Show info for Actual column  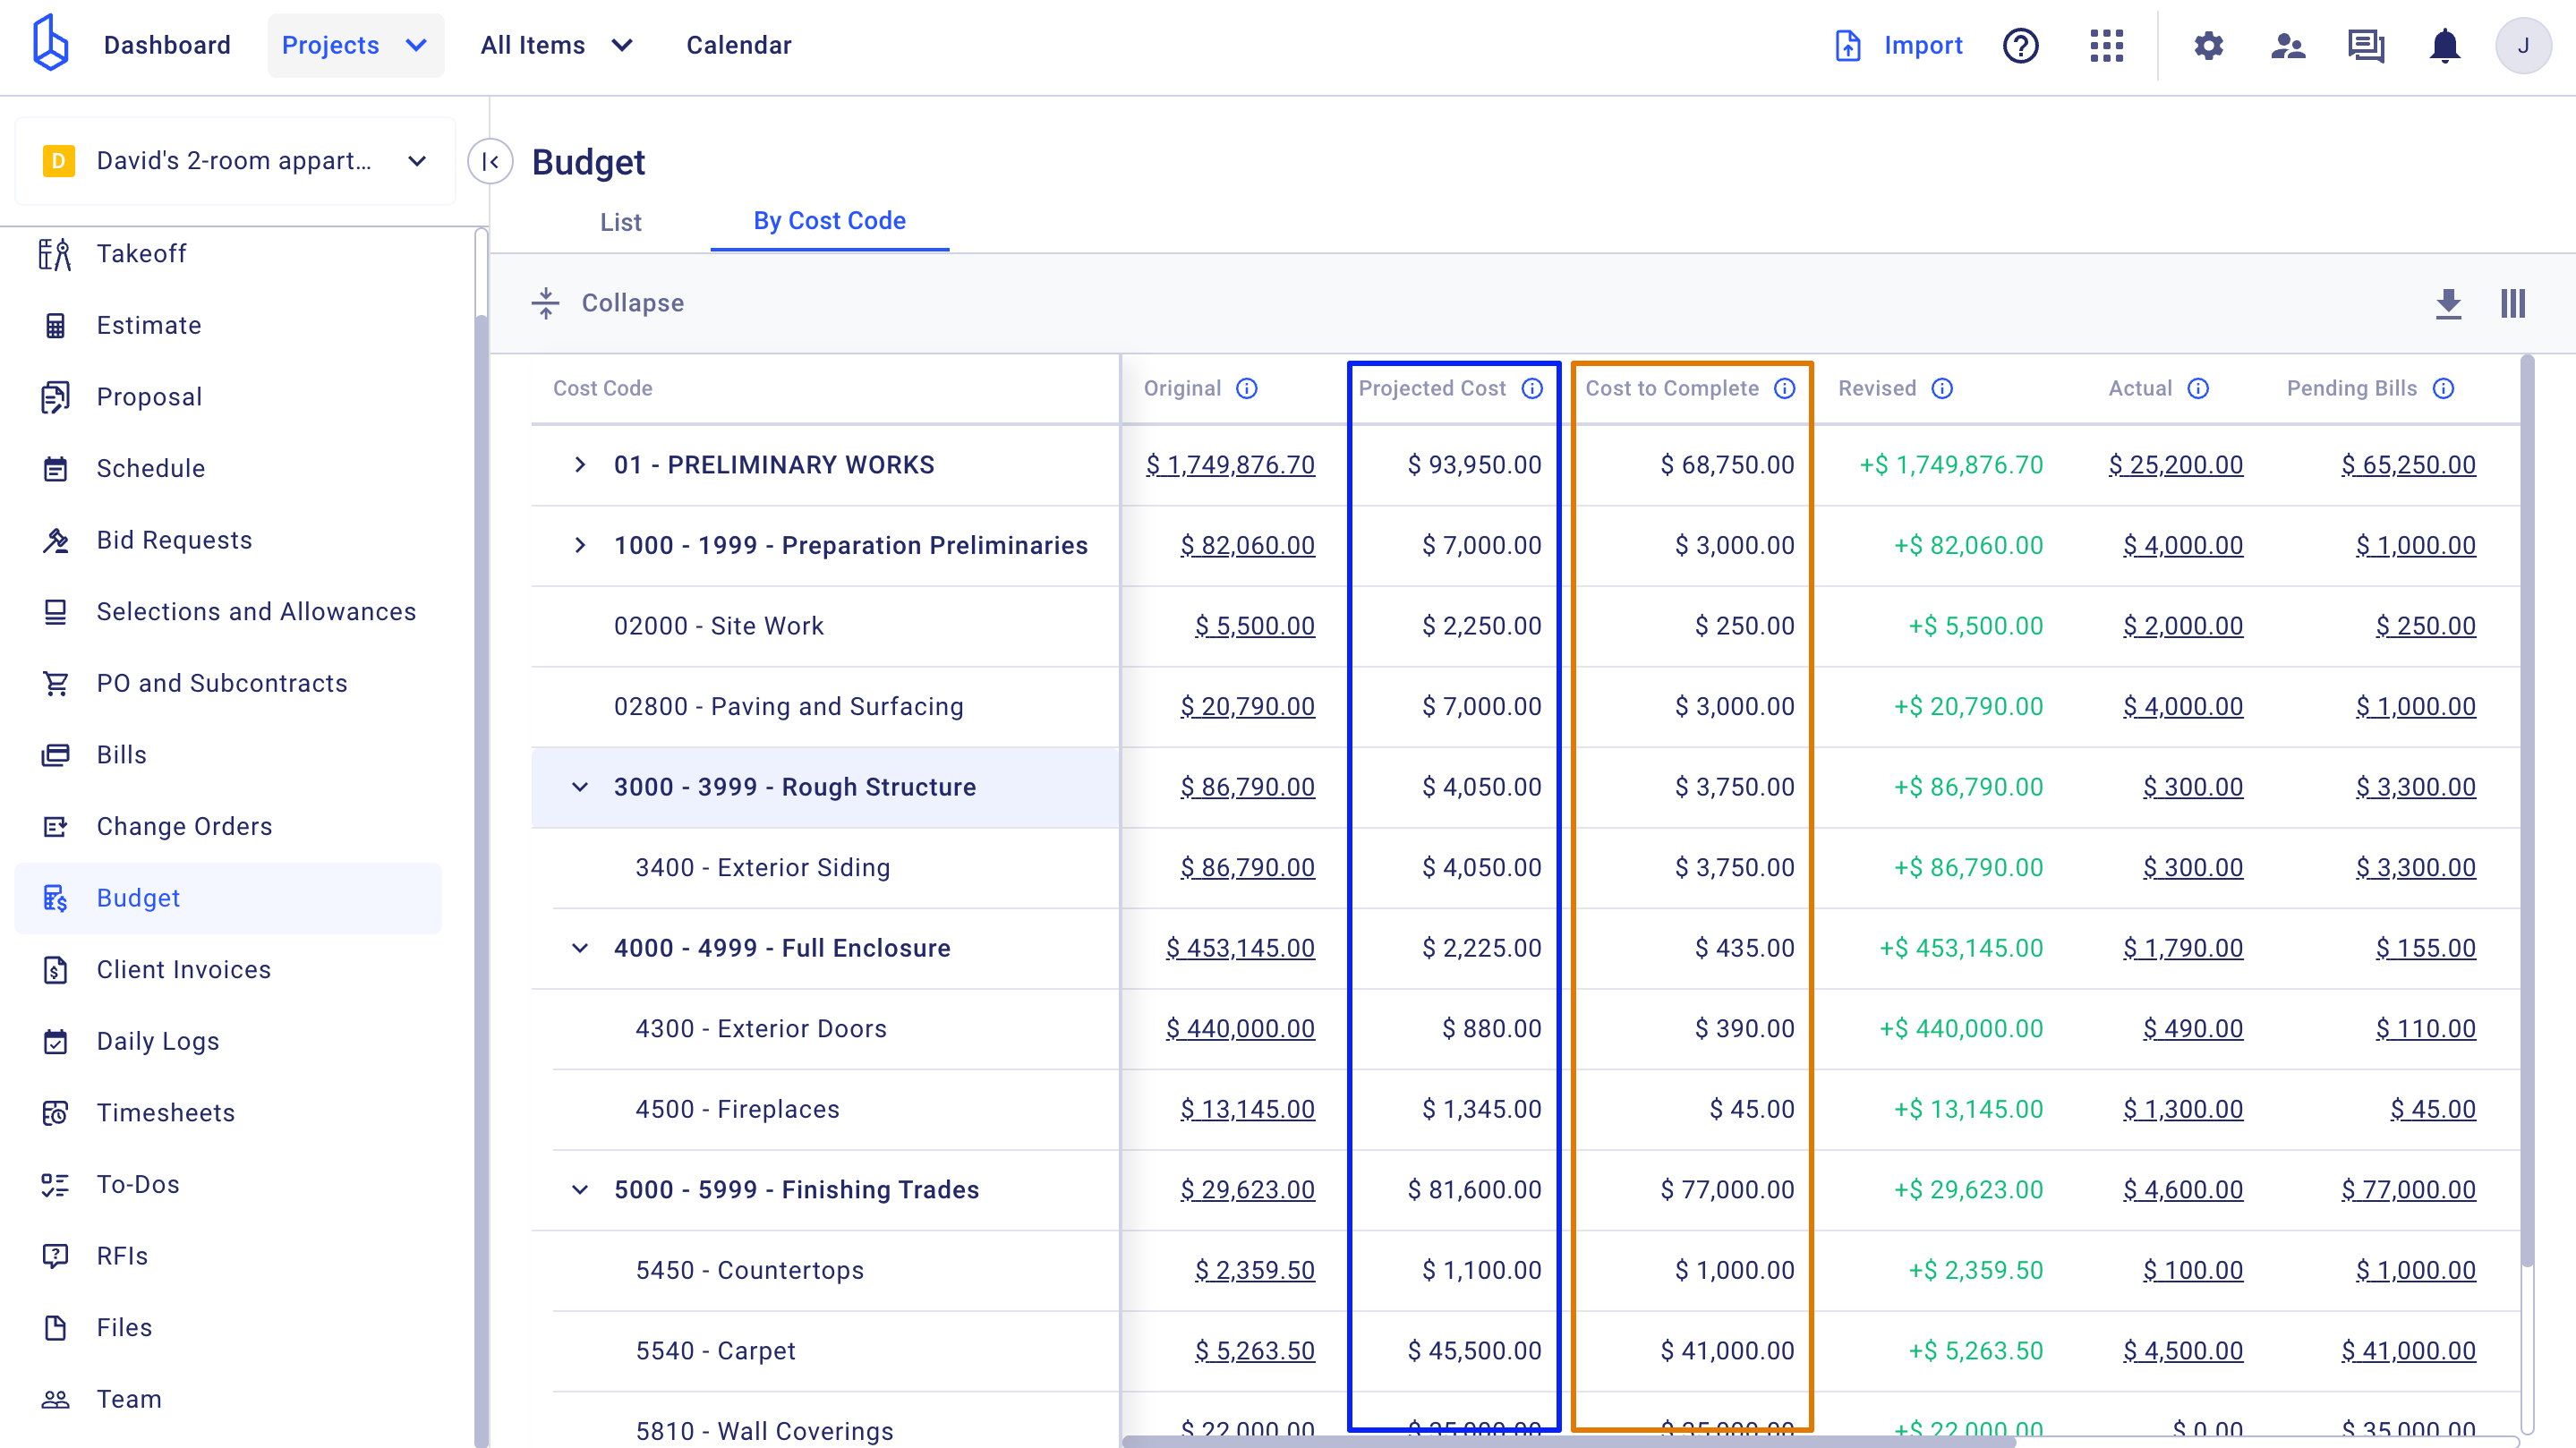[x=2198, y=388]
